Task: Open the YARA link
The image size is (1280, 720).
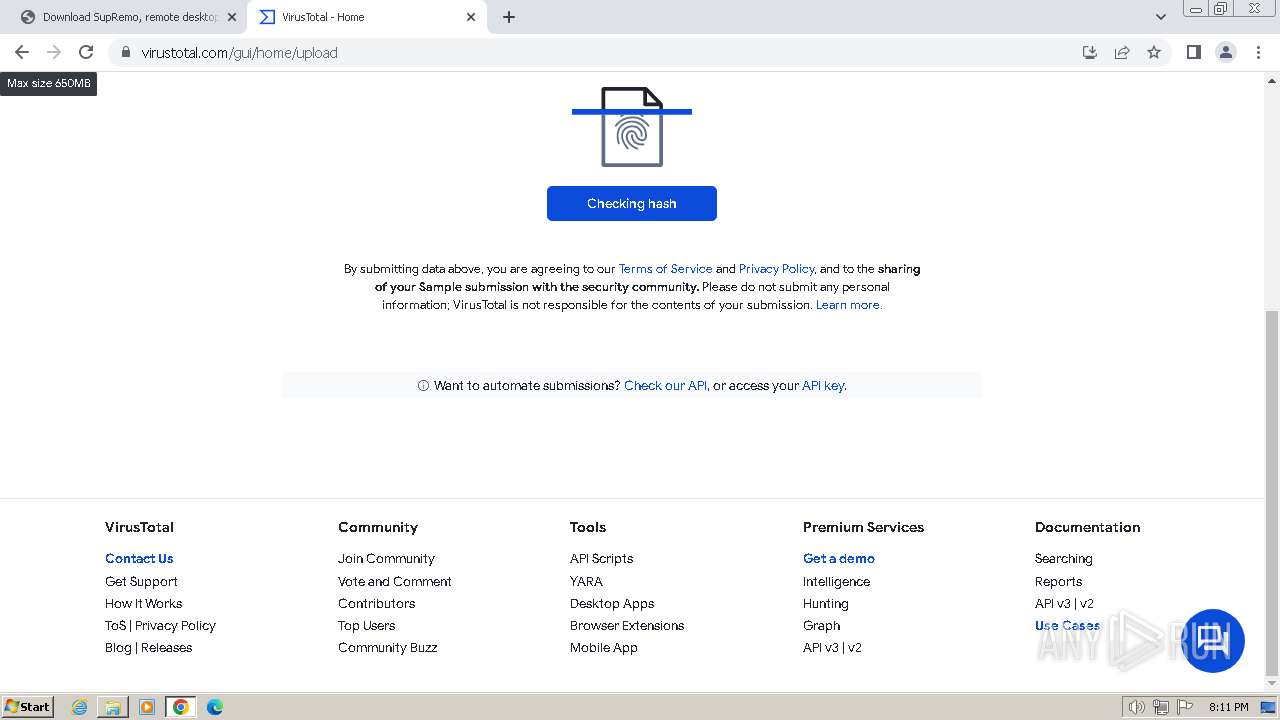Action: (586, 581)
